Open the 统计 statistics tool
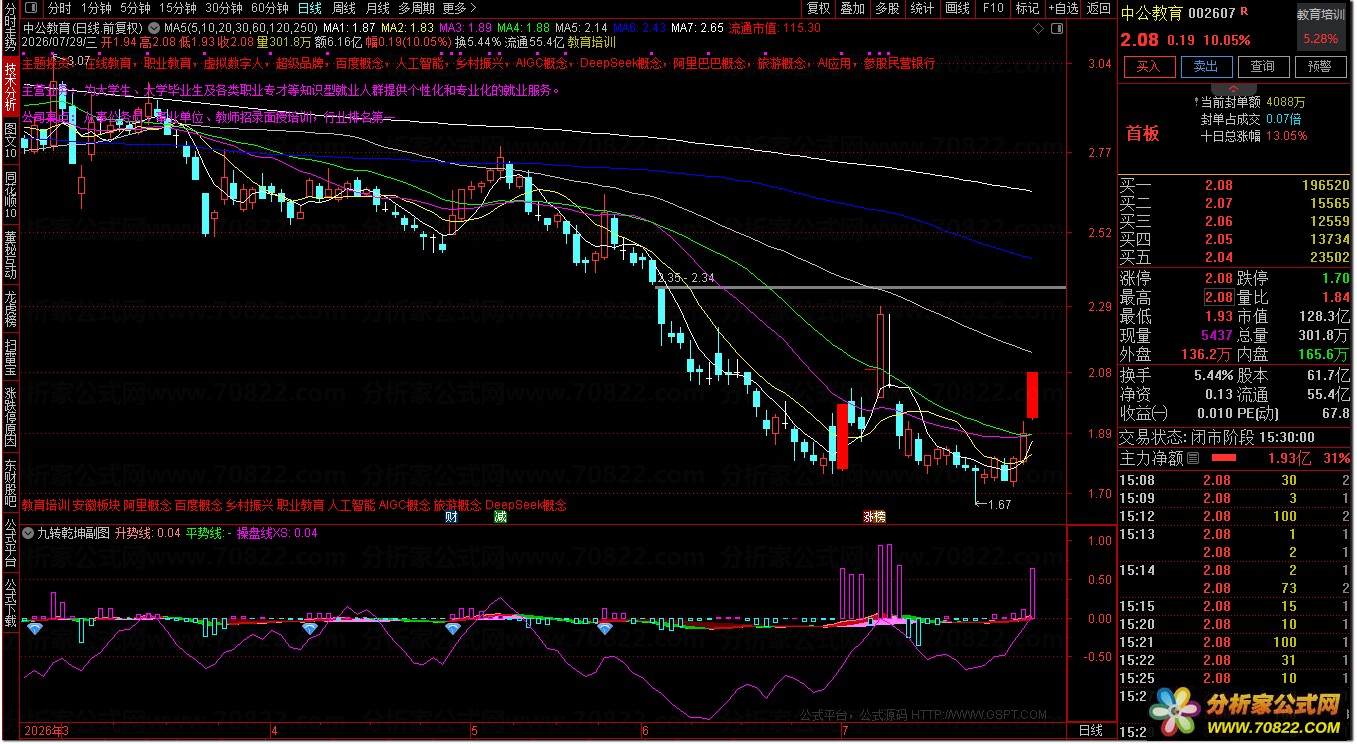 click(922, 8)
